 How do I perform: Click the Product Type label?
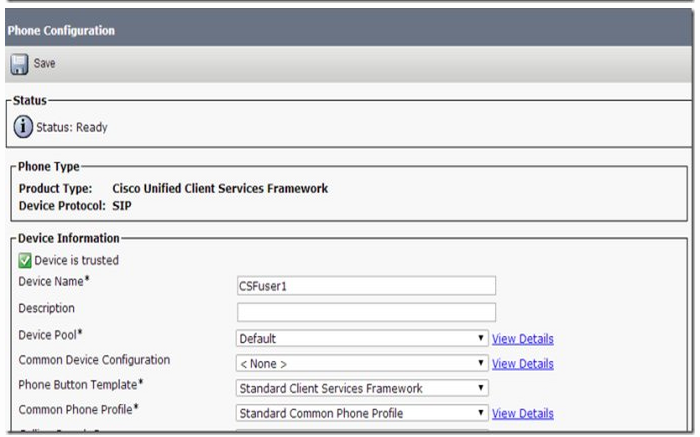[x=55, y=188]
